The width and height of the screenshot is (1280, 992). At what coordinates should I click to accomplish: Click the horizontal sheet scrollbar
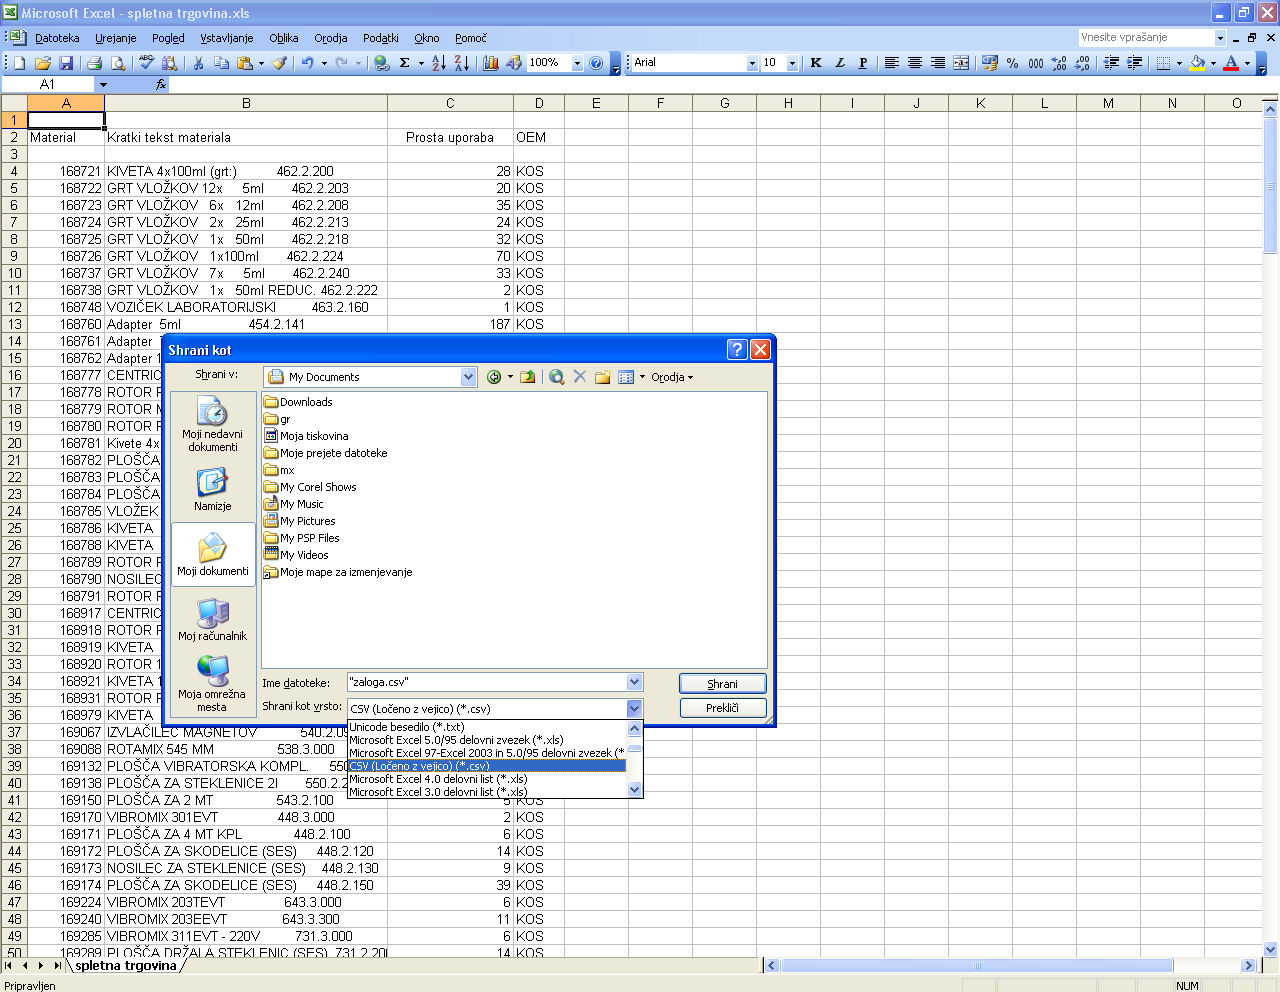[x=976, y=965]
